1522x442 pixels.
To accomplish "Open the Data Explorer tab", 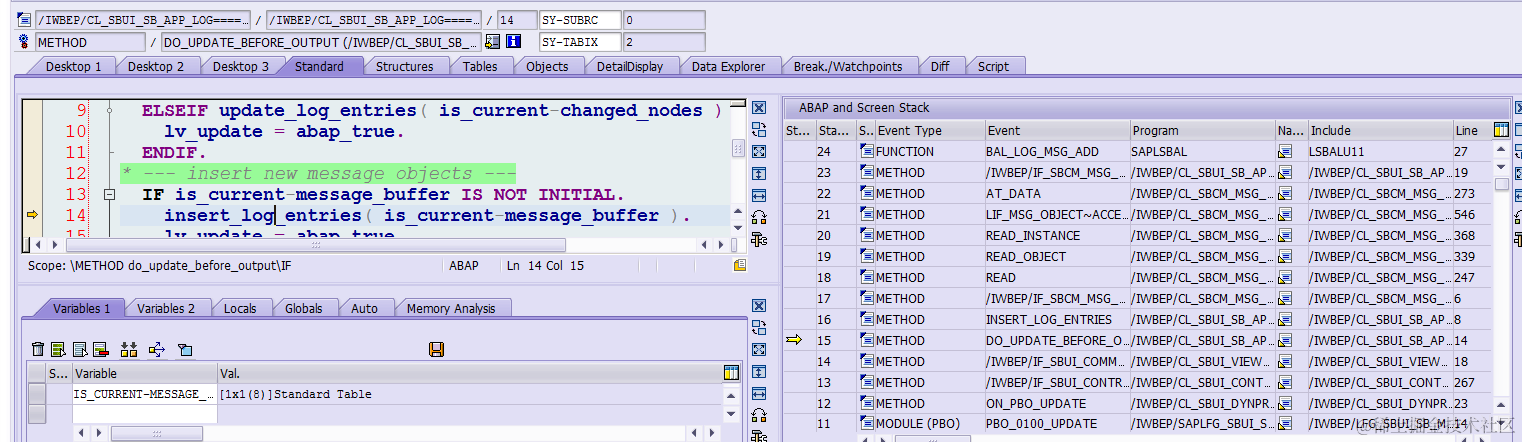I will pos(728,66).
